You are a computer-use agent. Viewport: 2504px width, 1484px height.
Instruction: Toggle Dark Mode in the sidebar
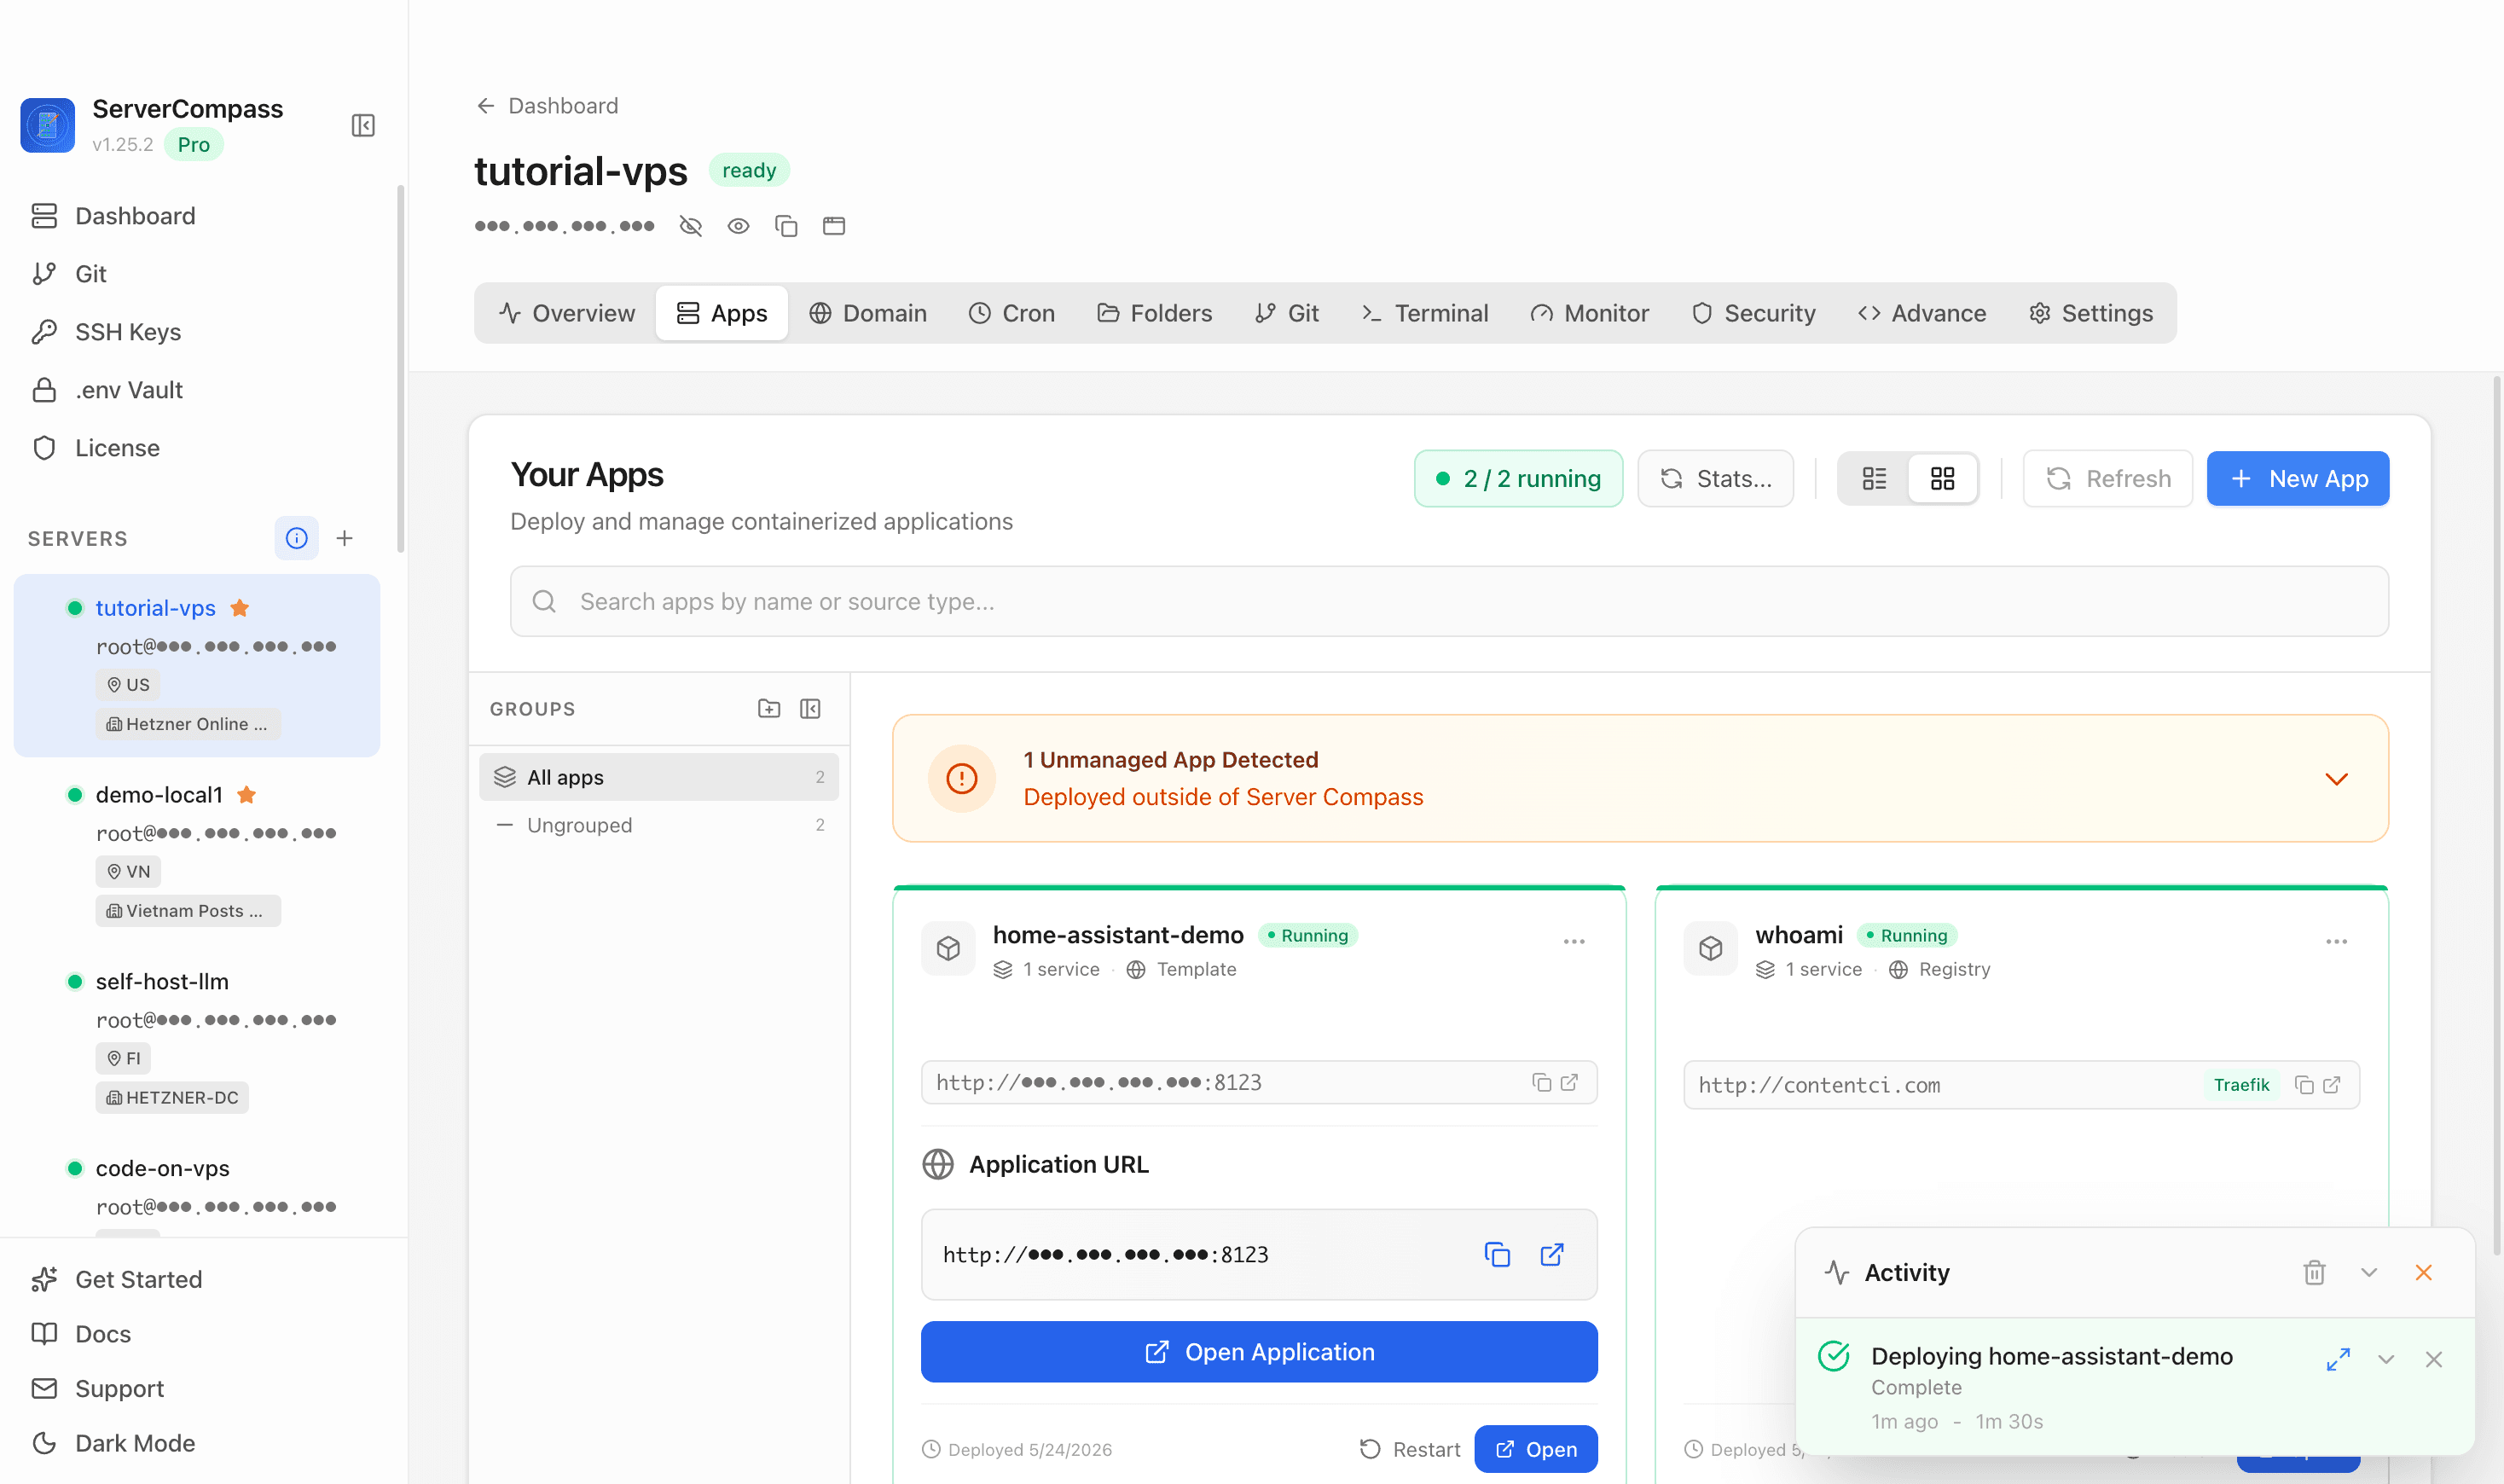(x=114, y=1443)
